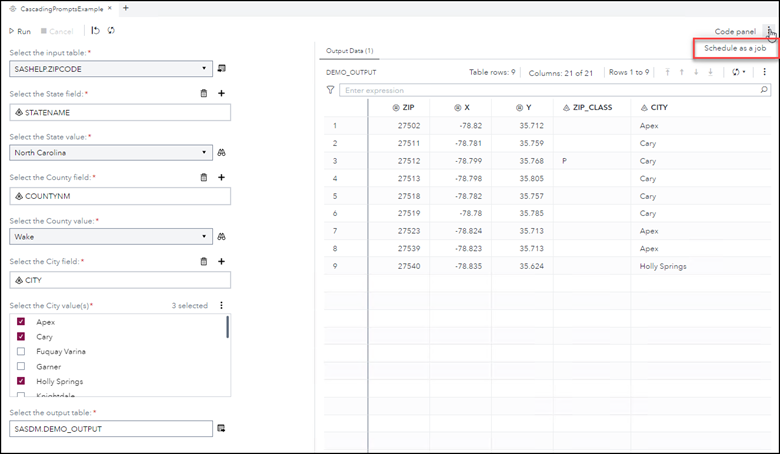Choose Schedule as a job

point(735,48)
